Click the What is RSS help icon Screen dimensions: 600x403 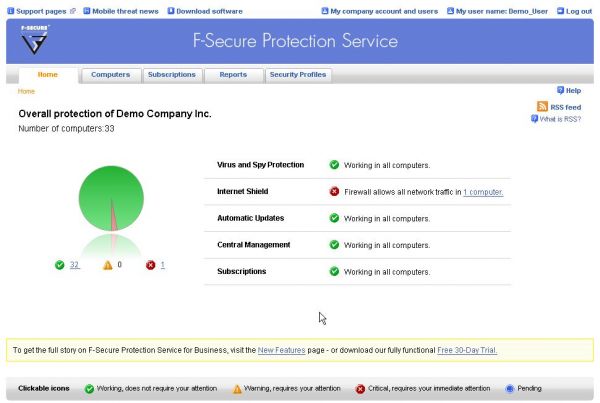(535, 119)
